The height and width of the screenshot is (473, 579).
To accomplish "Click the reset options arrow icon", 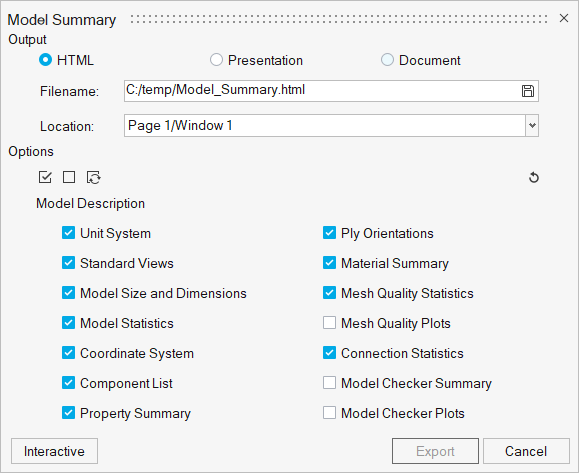I will click(534, 178).
